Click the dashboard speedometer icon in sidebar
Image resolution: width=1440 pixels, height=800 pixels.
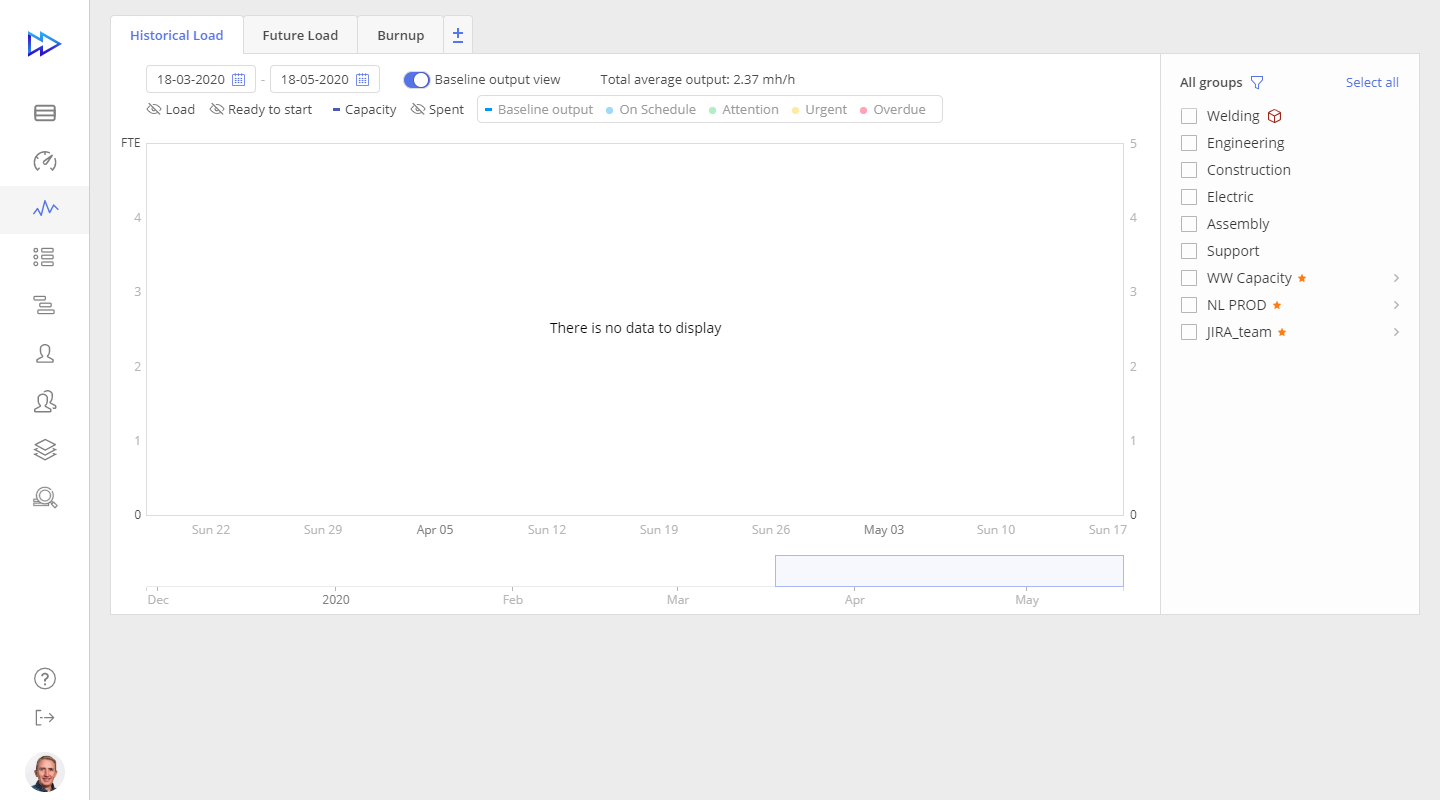(x=45, y=161)
